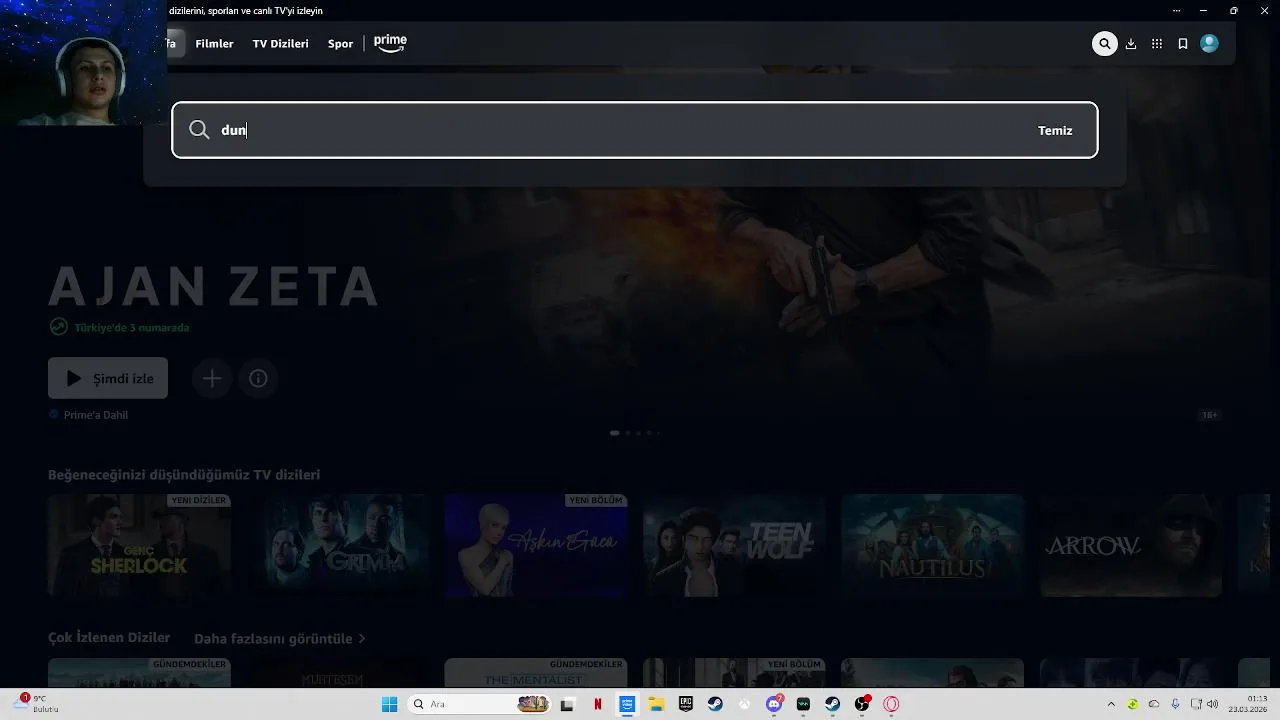This screenshot has height=720, width=1280.
Task: Open the Spor tab
Action: click(x=340, y=44)
